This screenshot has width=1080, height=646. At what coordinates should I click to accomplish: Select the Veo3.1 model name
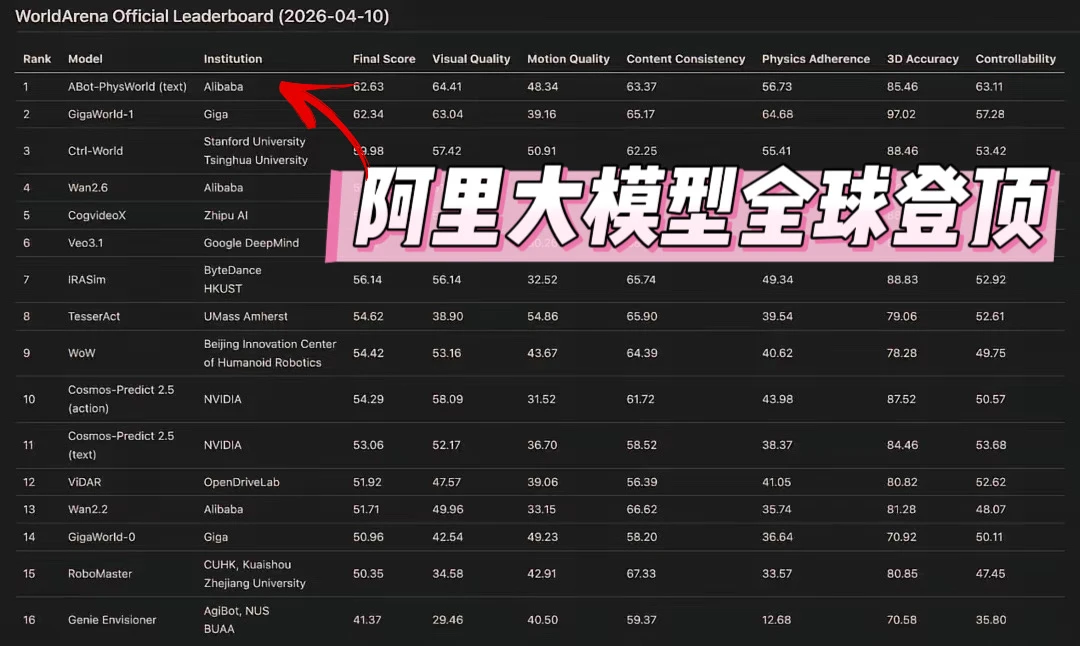point(85,243)
